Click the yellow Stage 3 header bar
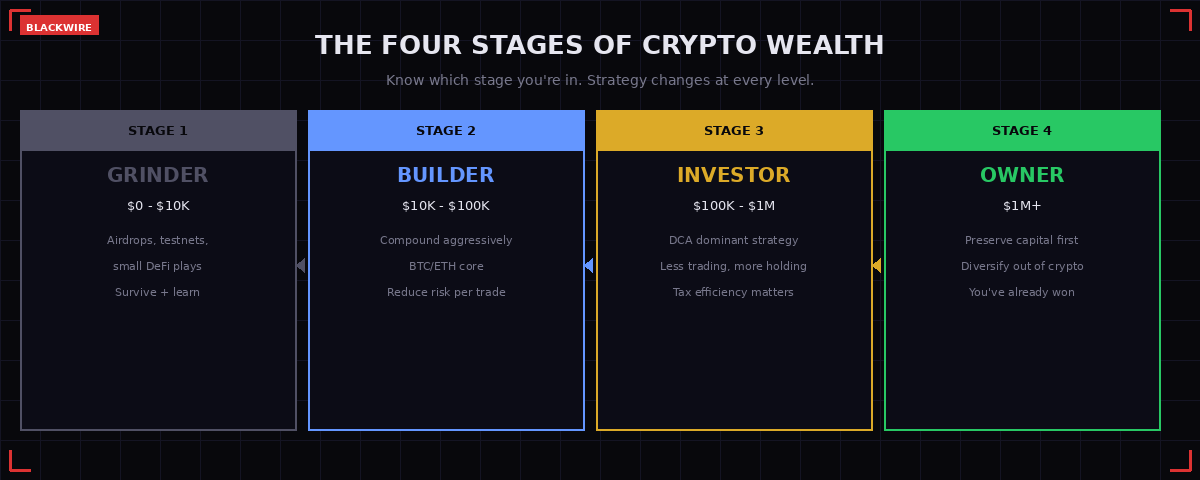Viewport: 1200px width, 480px height. [x=734, y=131]
